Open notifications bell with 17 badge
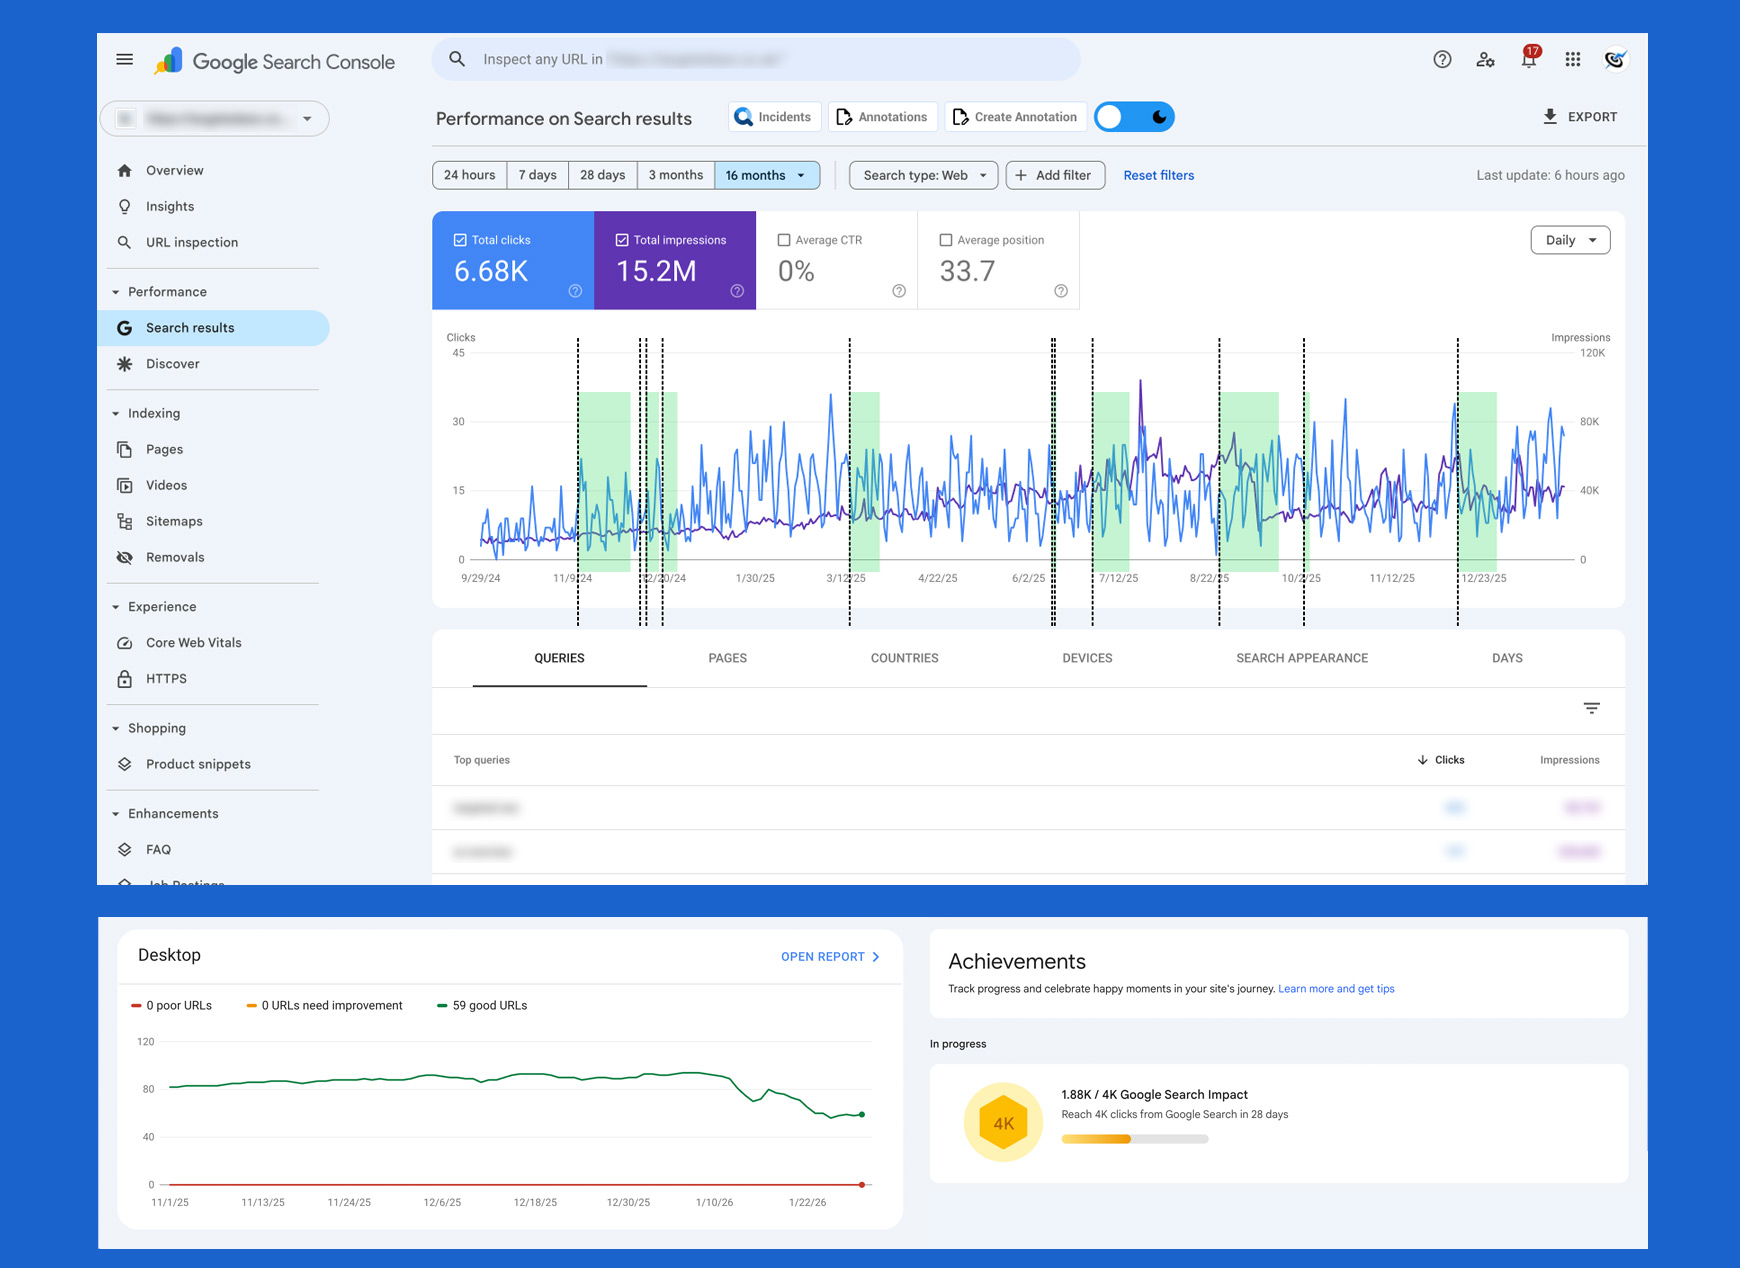 (1529, 58)
